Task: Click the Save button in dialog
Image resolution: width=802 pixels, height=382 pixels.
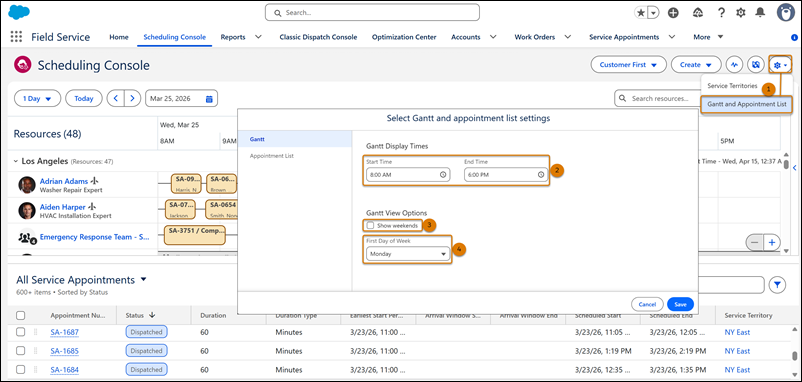Action: point(680,304)
